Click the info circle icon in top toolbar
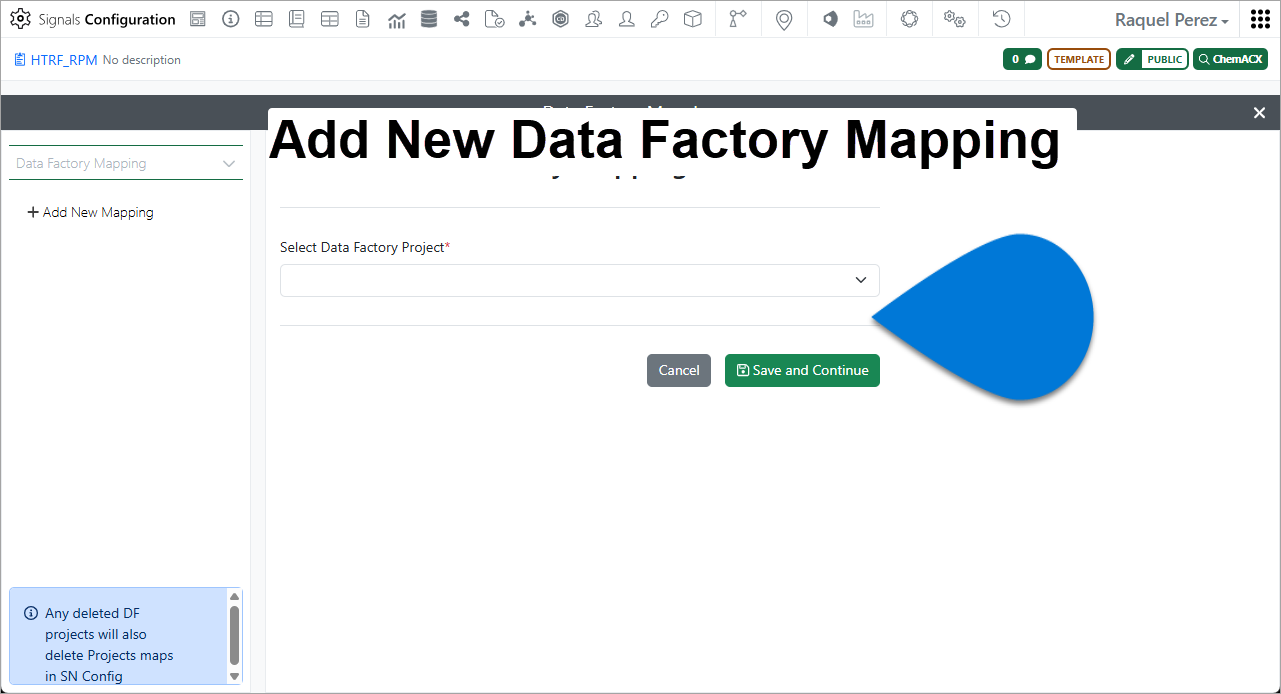 (x=231, y=19)
